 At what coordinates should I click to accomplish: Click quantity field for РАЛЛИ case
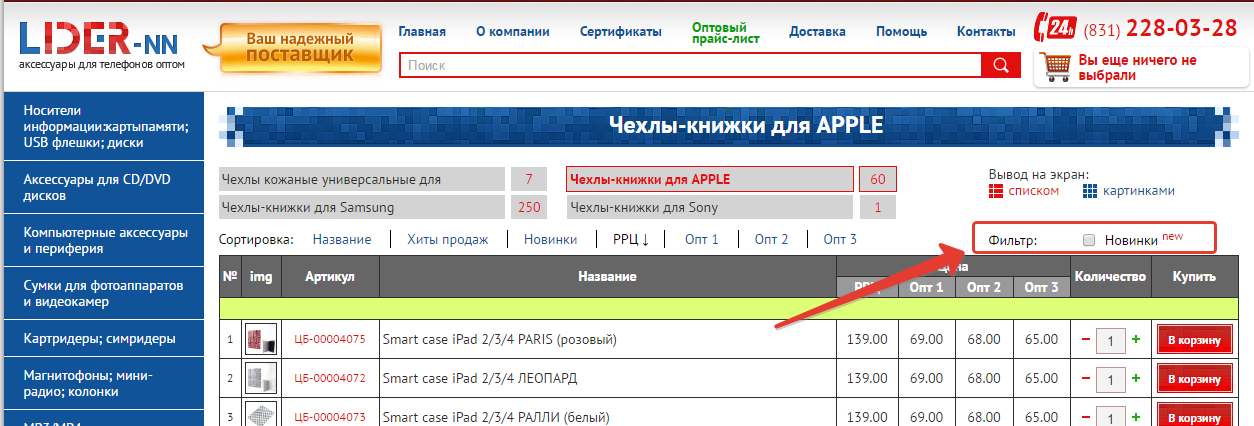1111,416
